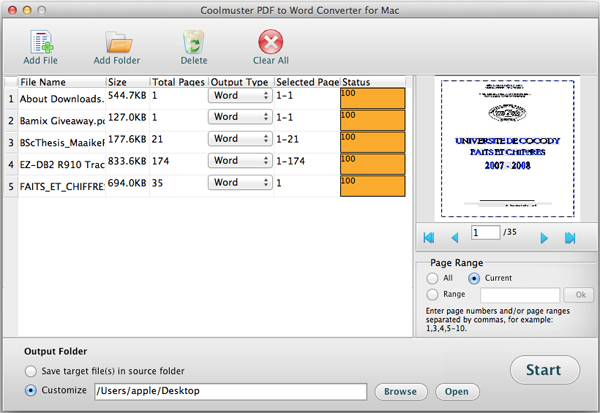Image resolution: width=600 pixels, height=413 pixels.
Task: Click the Clear All red X icon
Action: [271, 41]
